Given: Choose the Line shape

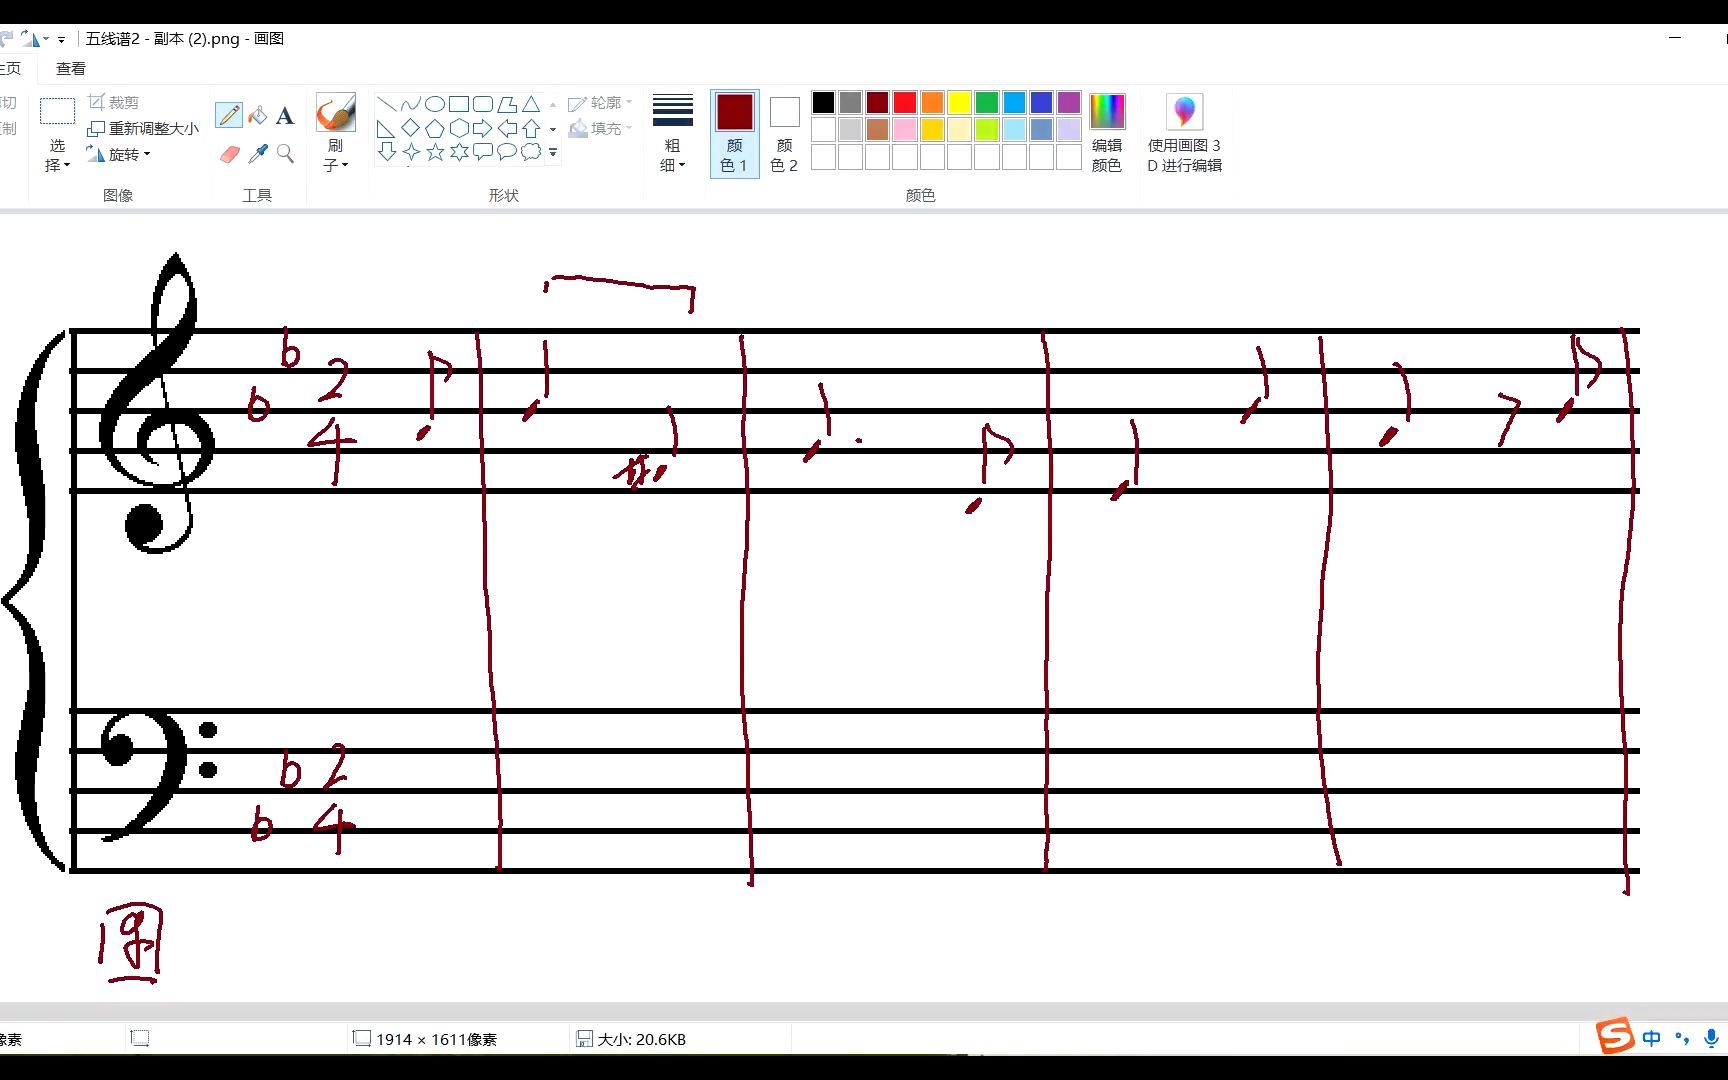Looking at the screenshot, I should click(x=386, y=104).
